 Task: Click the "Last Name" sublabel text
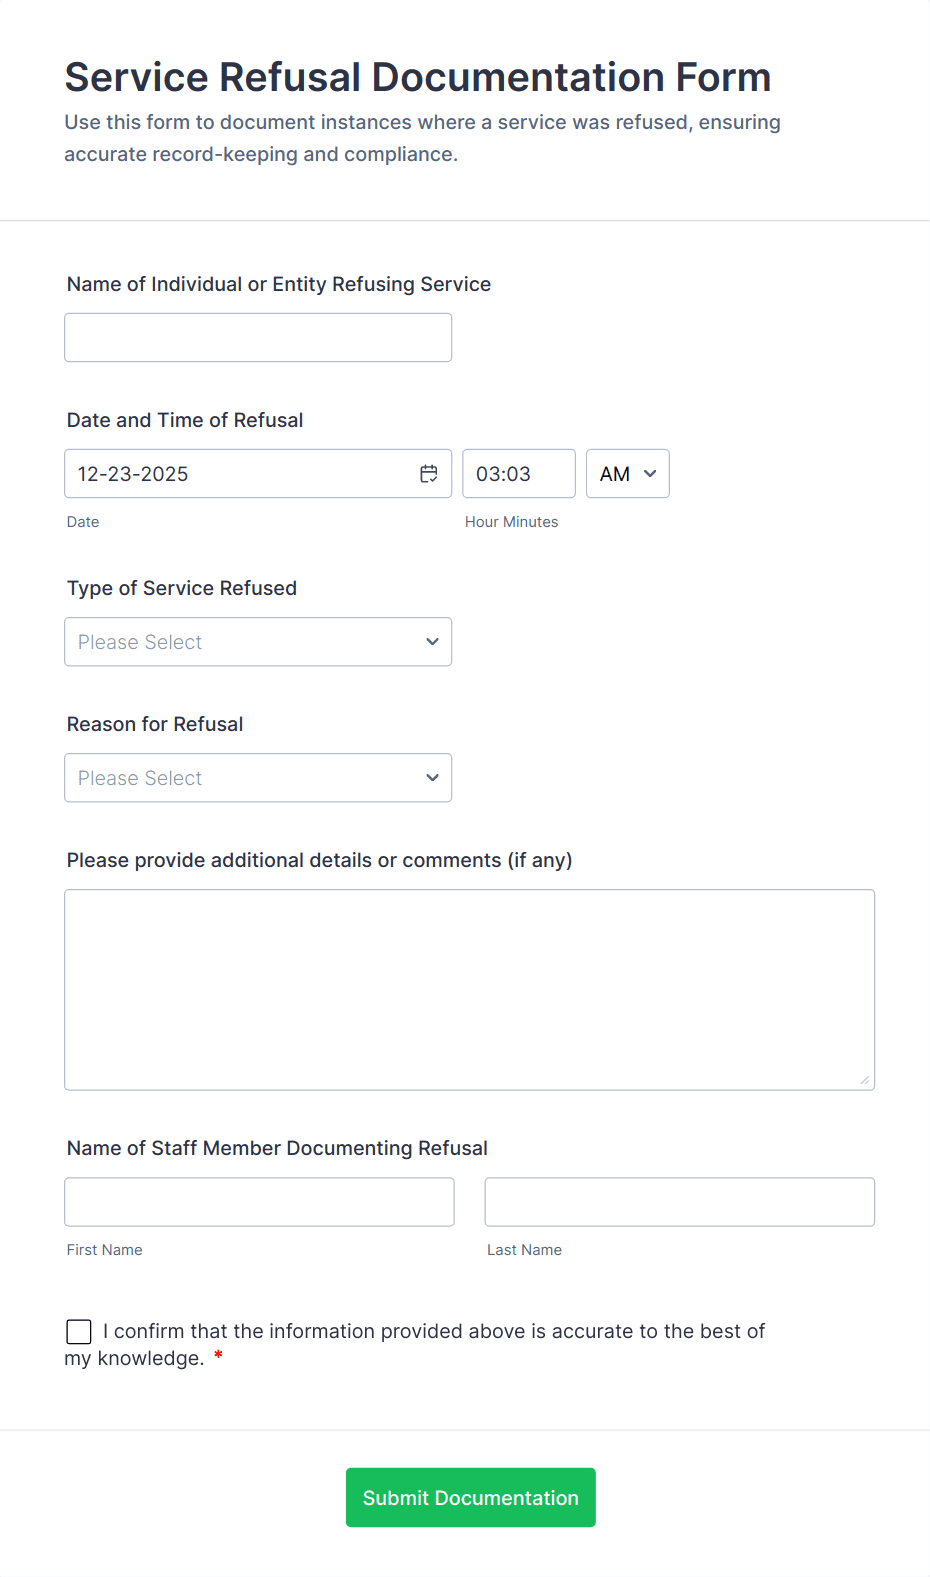(x=524, y=1250)
